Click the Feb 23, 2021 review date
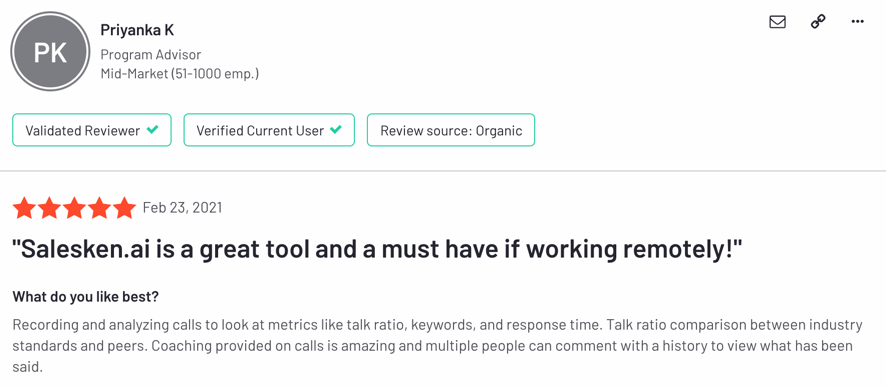 183,208
